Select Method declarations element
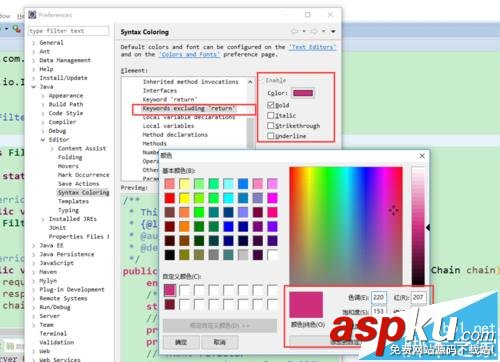 point(175,135)
